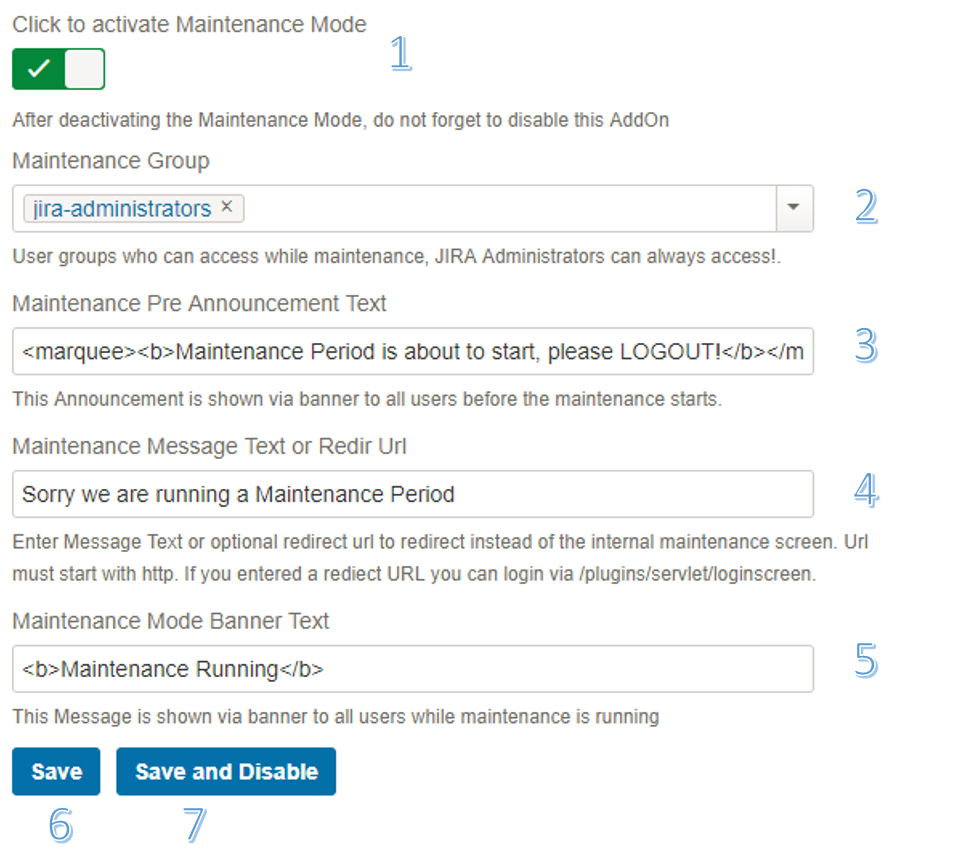
Task: Click the 'Maintenance Group' field label
Action: 111,160
